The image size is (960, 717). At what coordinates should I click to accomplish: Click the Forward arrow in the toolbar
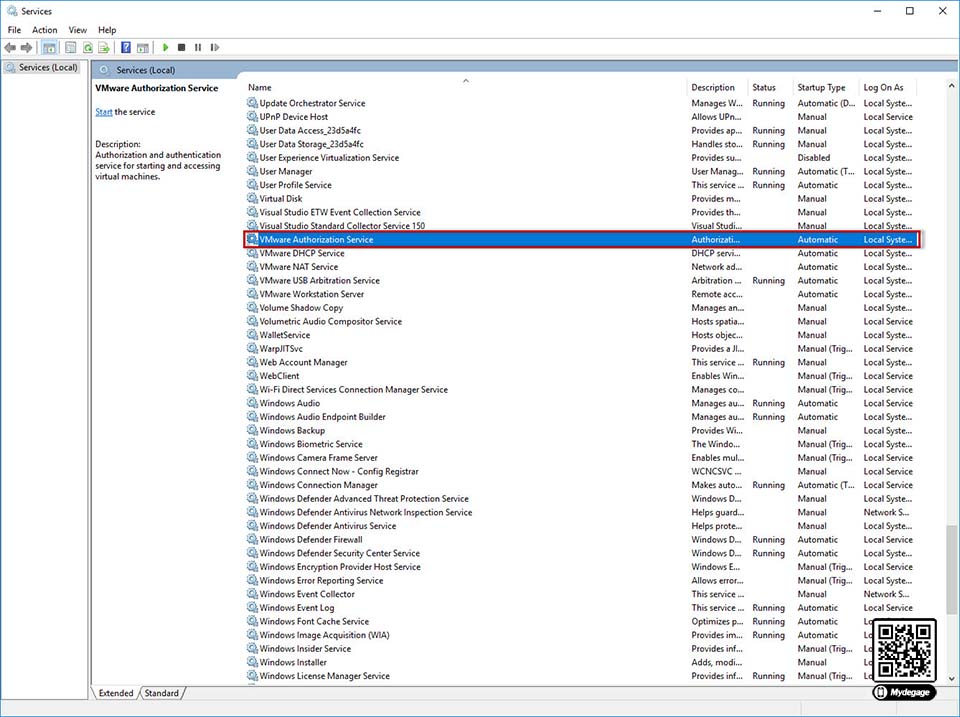(x=26, y=47)
